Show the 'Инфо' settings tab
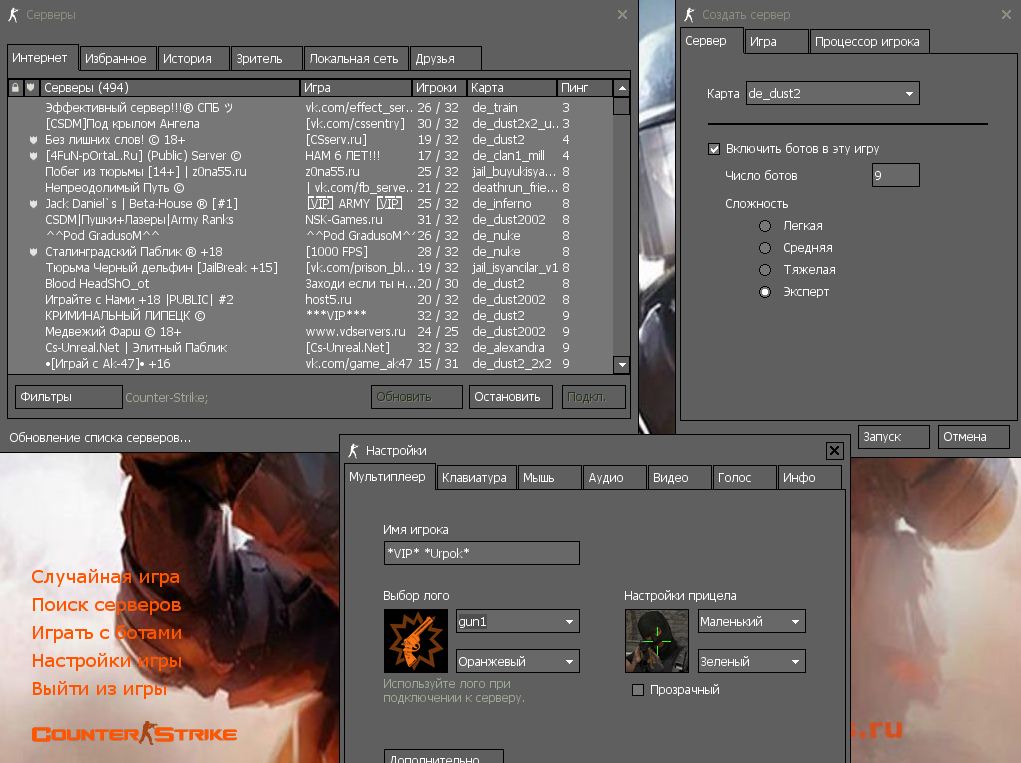Screen dimensions: 1021x763 coord(809,477)
